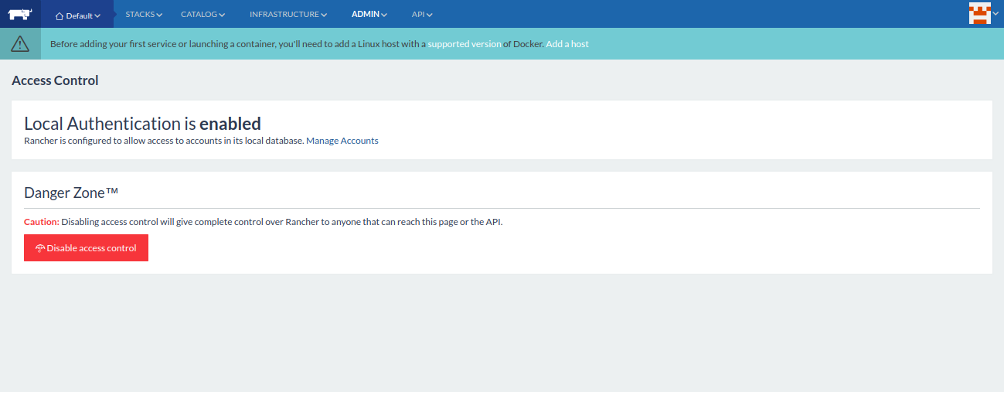Click the 'Add a host' link
Image resolution: width=1004 pixels, height=393 pixels.
(x=567, y=44)
